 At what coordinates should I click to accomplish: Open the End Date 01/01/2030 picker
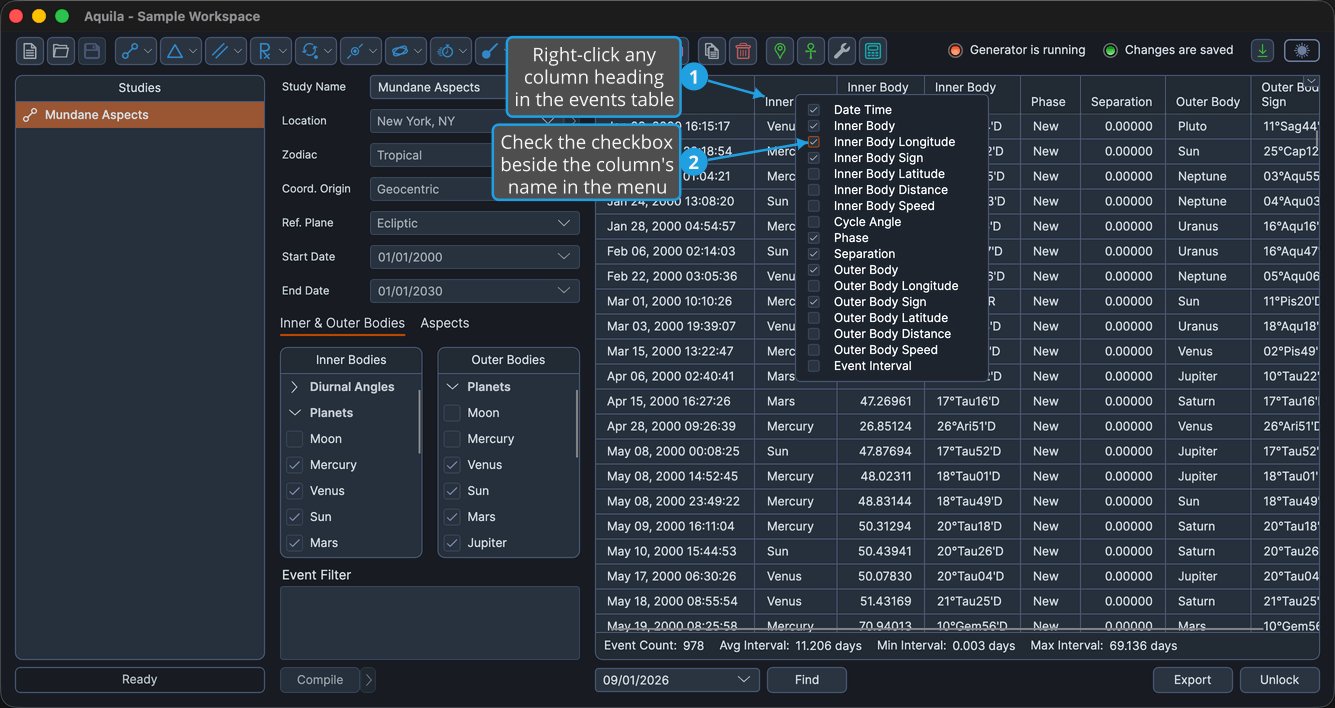(475, 291)
